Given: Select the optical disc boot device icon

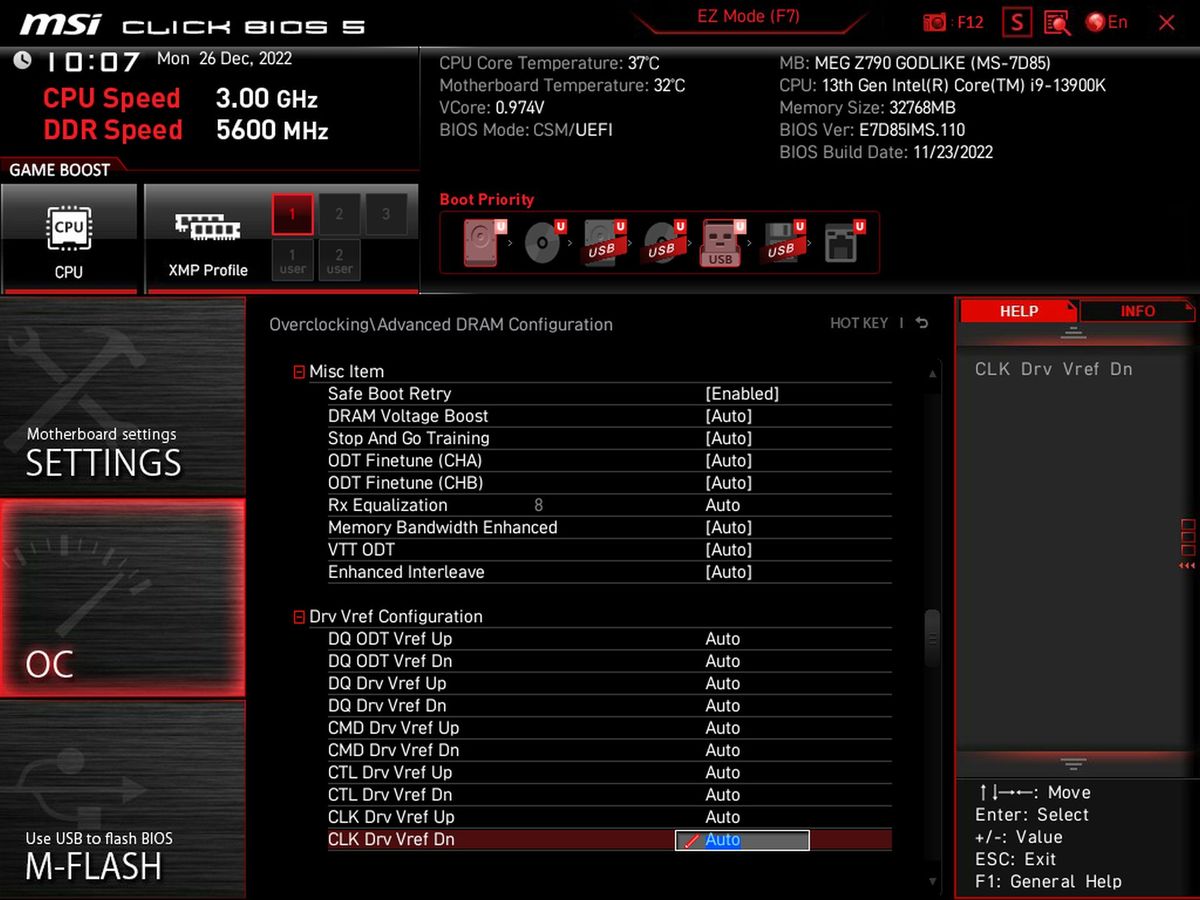Looking at the screenshot, I should tap(545, 242).
